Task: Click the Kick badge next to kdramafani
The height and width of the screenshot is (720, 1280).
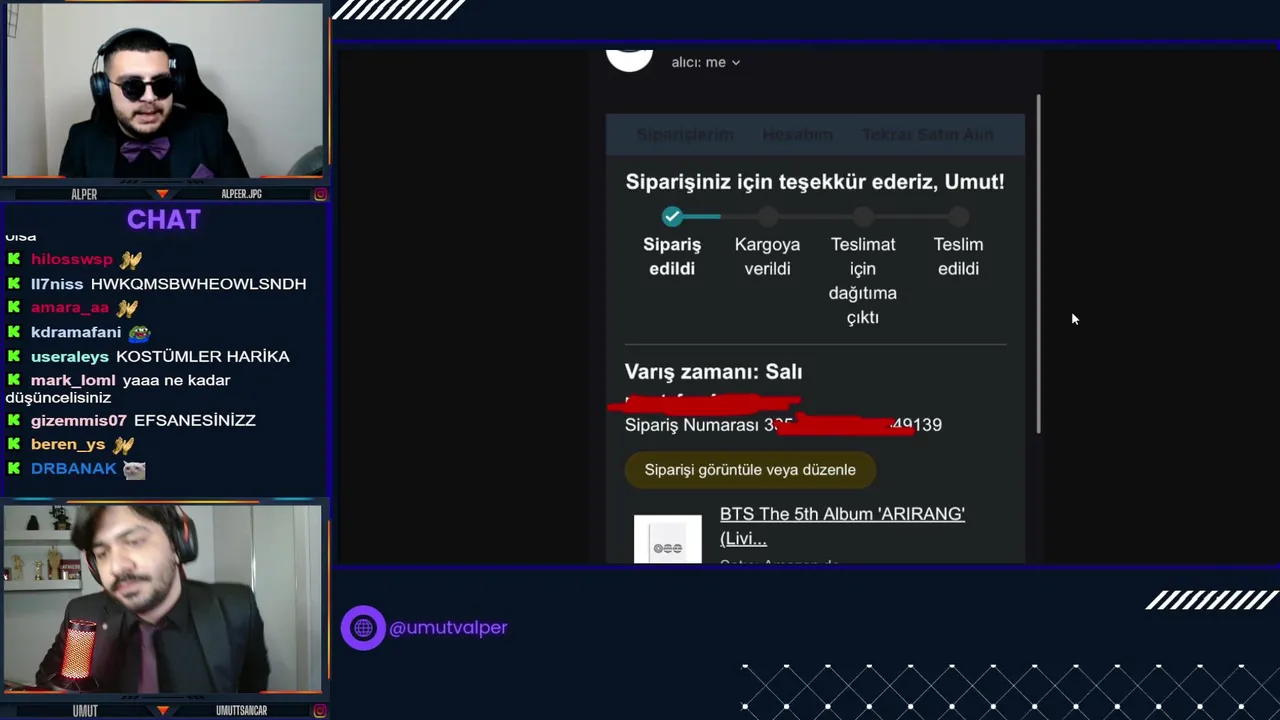Action: [x=14, y=332]
